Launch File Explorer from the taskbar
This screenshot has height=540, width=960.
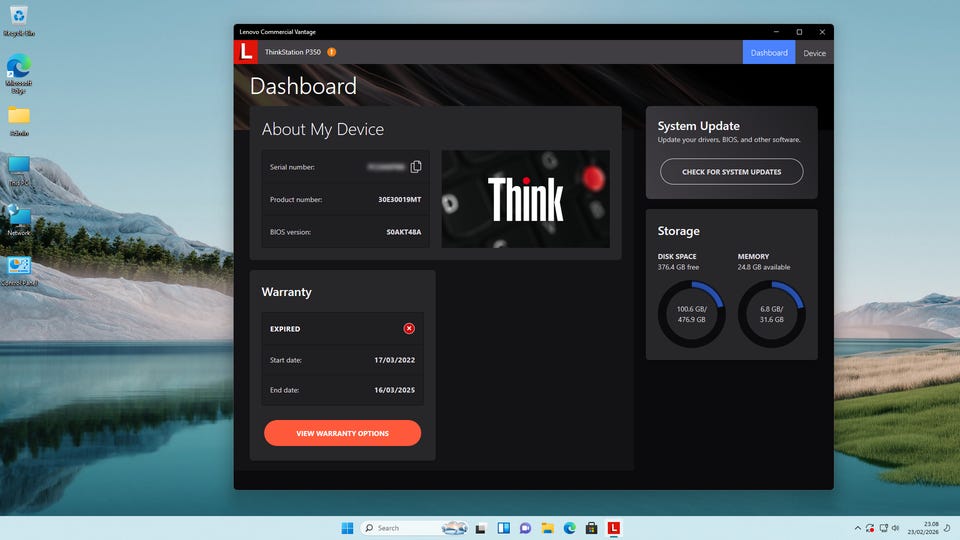pos(548,528)
